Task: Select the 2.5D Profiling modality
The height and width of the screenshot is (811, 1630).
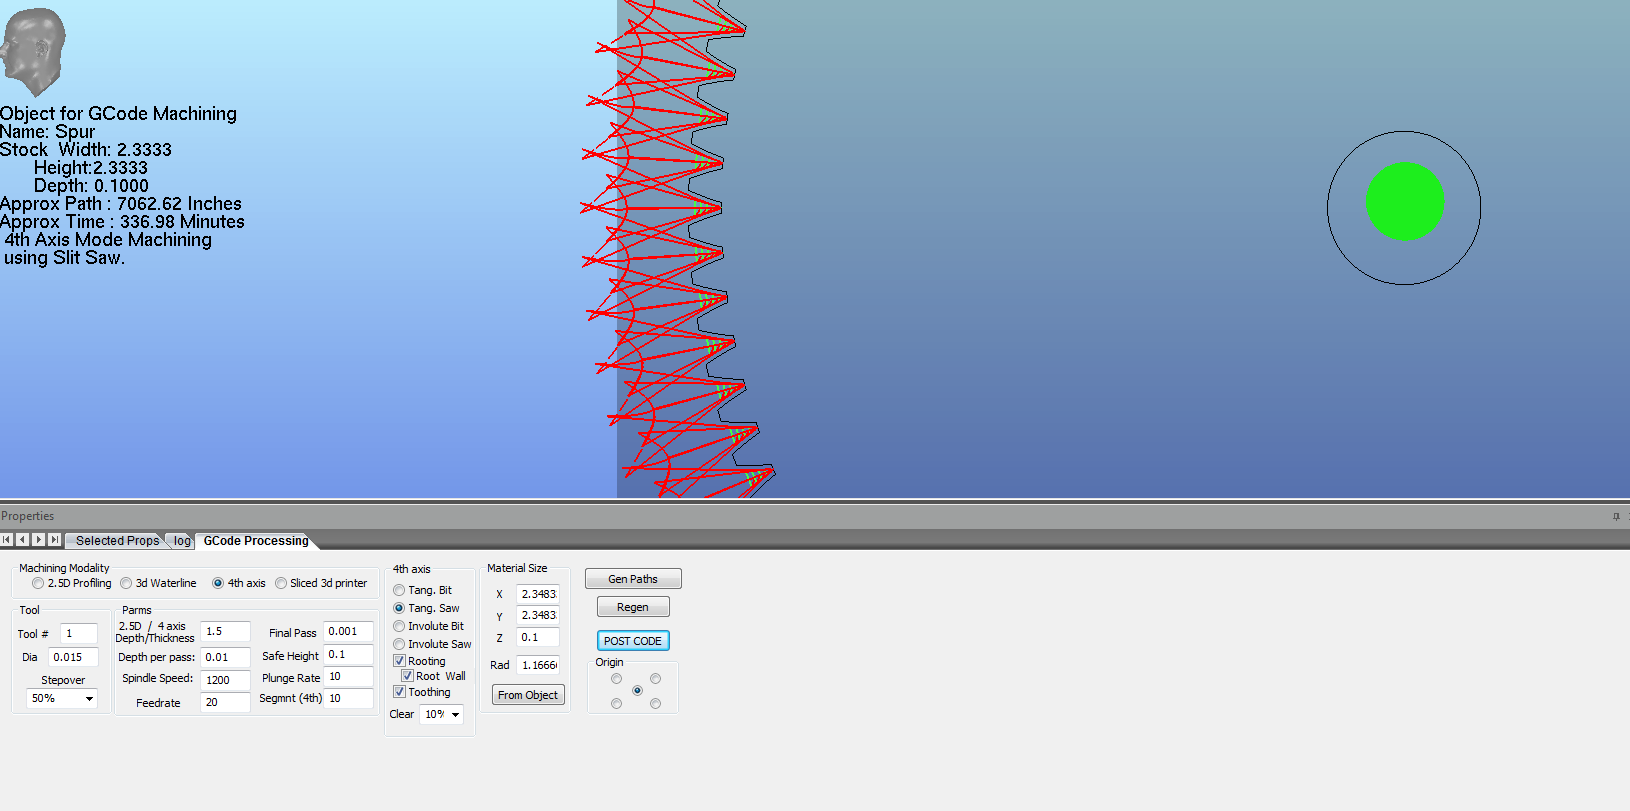Action: [38, 583]
